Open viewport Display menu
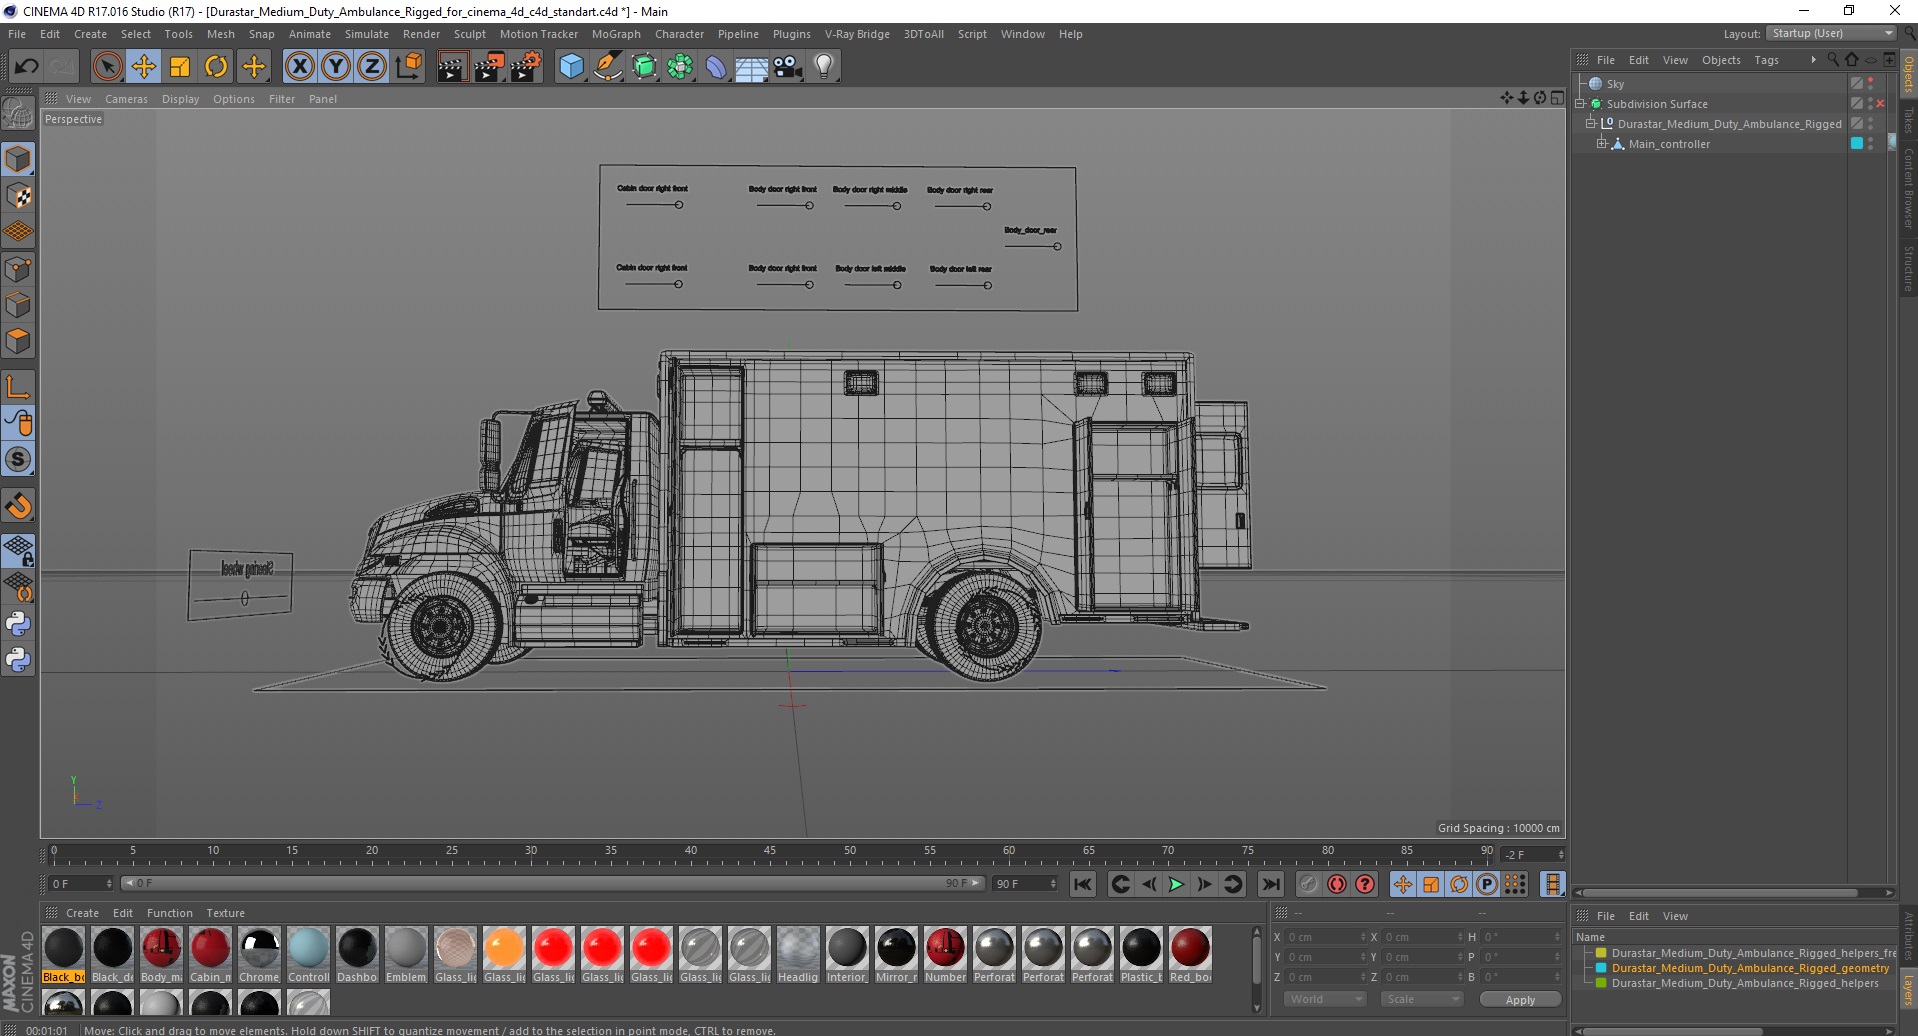The height and width of the screenshot is (1036, 1918). coord(181,99)
